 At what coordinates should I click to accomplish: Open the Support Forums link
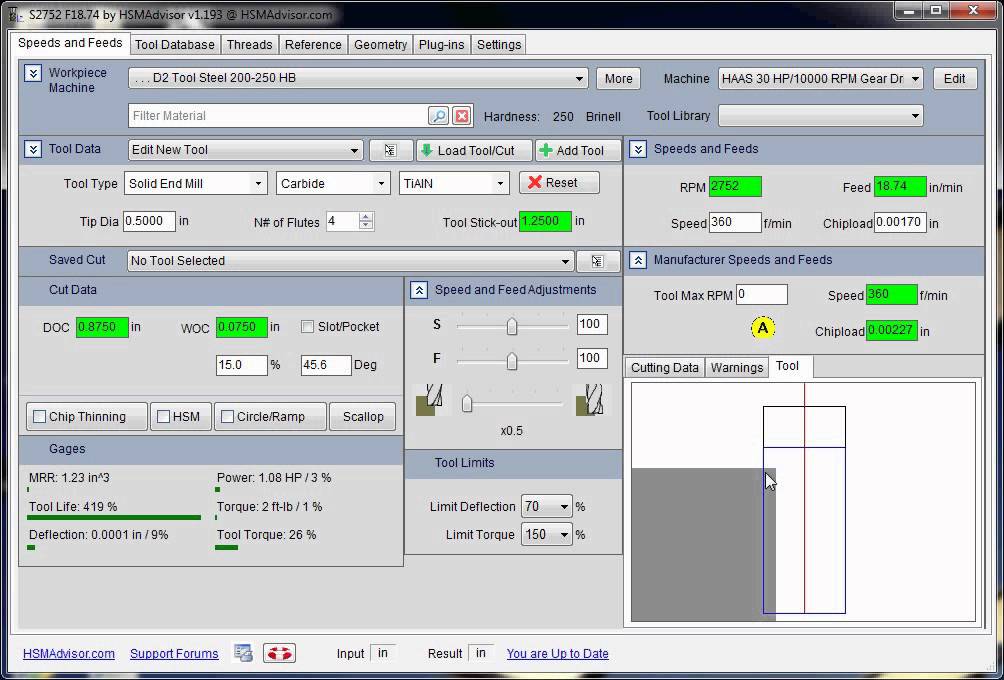point(174,654)
